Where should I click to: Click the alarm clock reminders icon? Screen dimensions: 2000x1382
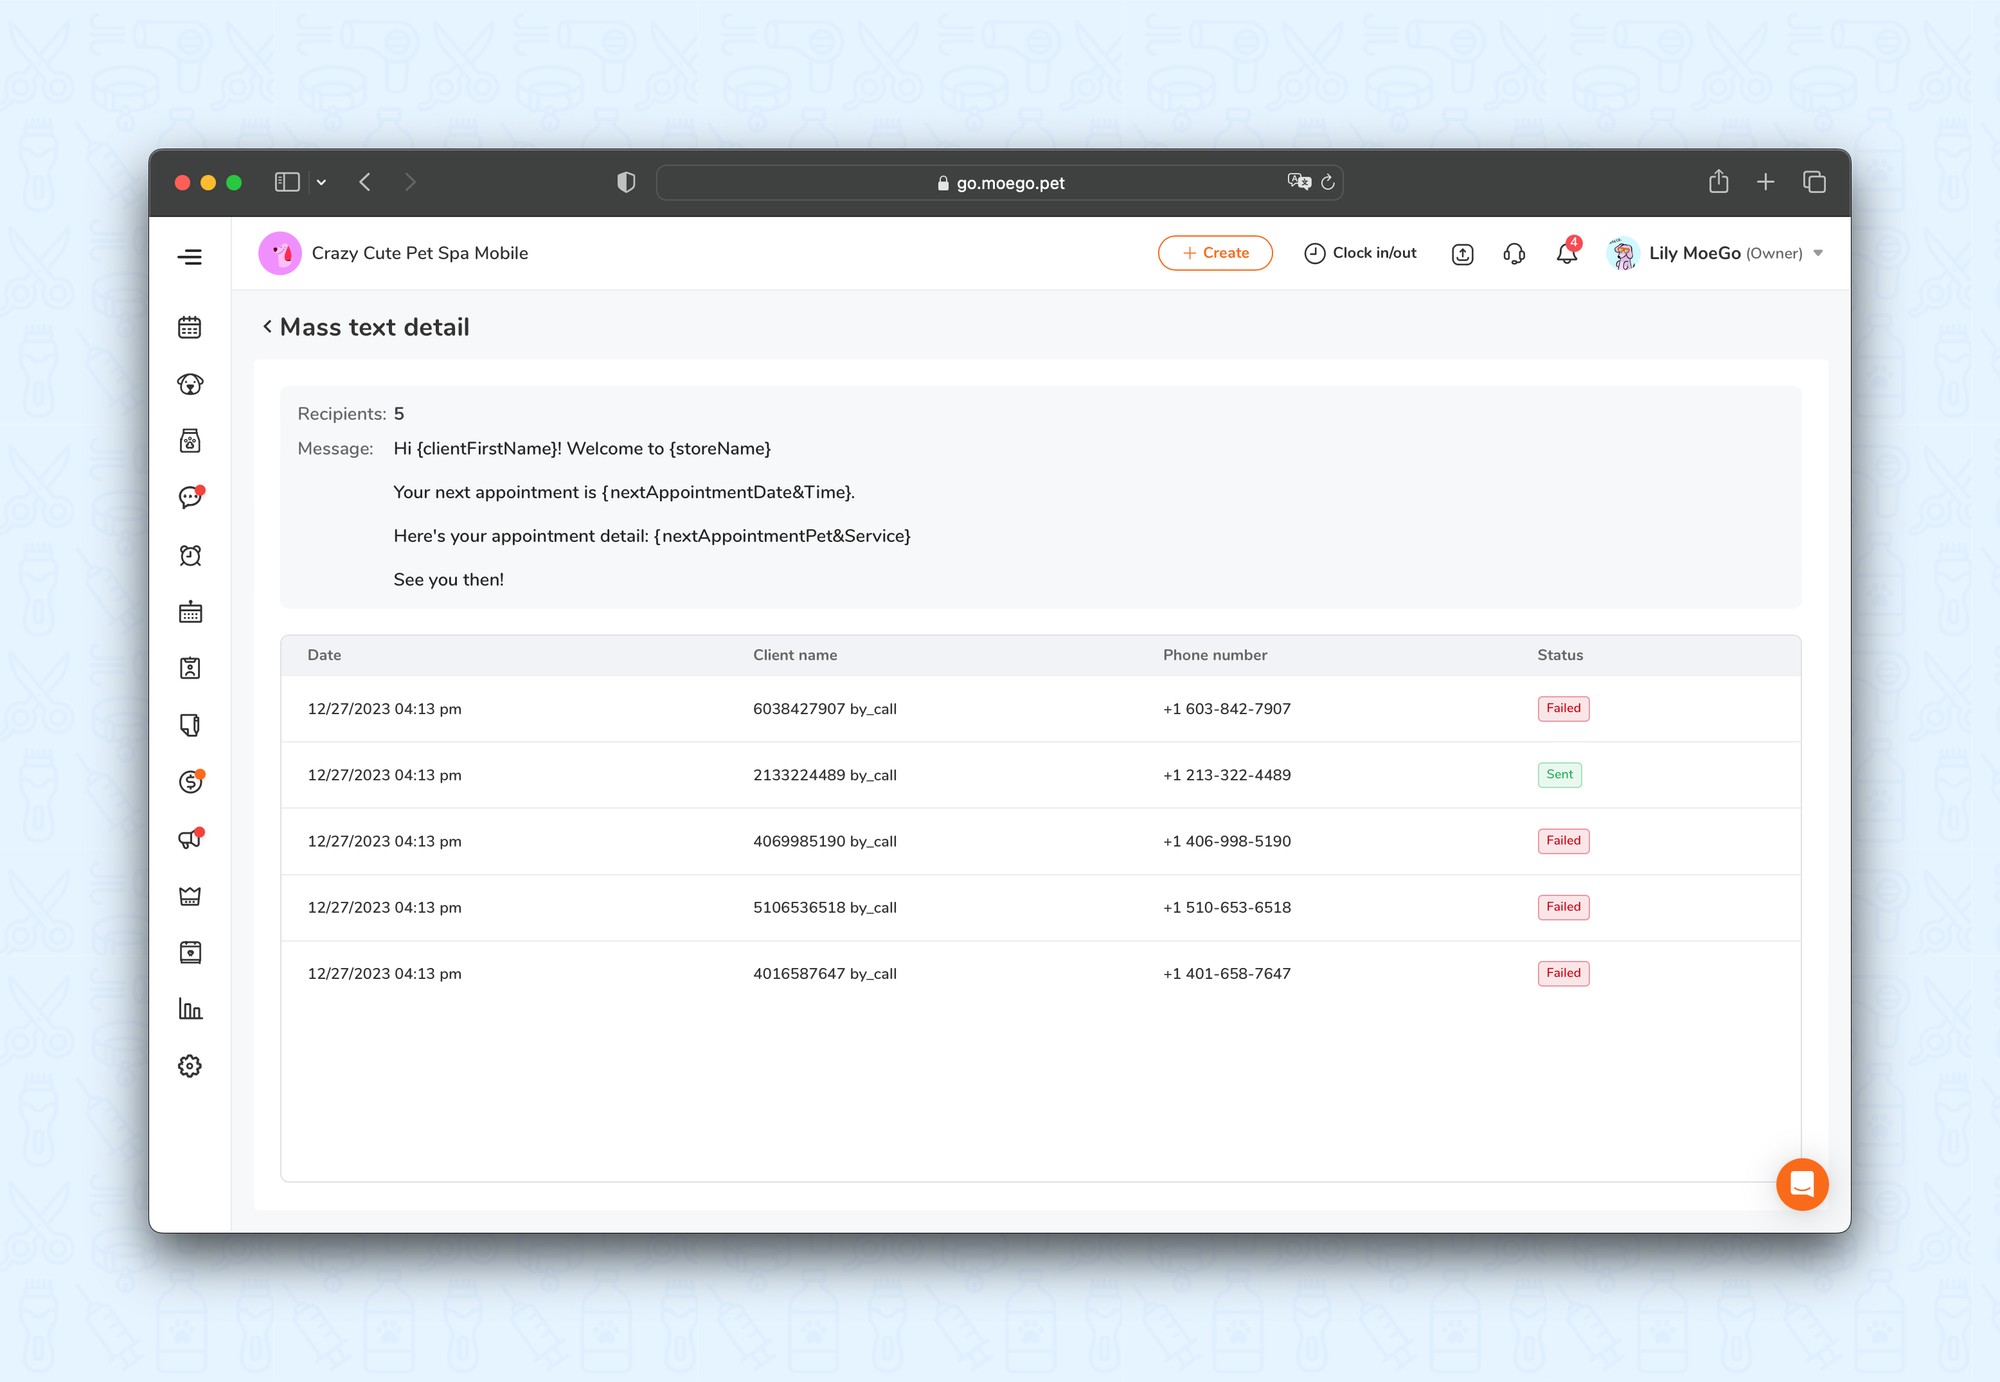coord(190,555)
